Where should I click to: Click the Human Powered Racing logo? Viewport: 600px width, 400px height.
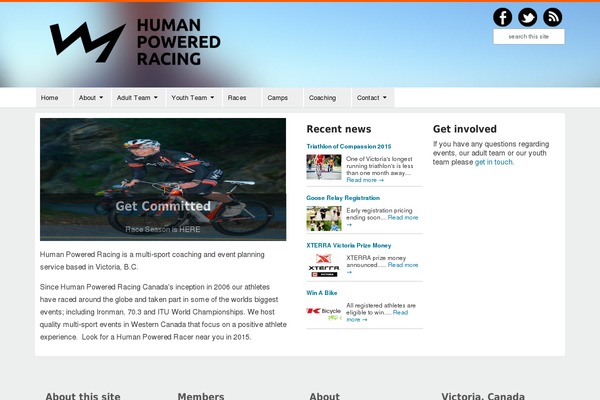[135, 42]
